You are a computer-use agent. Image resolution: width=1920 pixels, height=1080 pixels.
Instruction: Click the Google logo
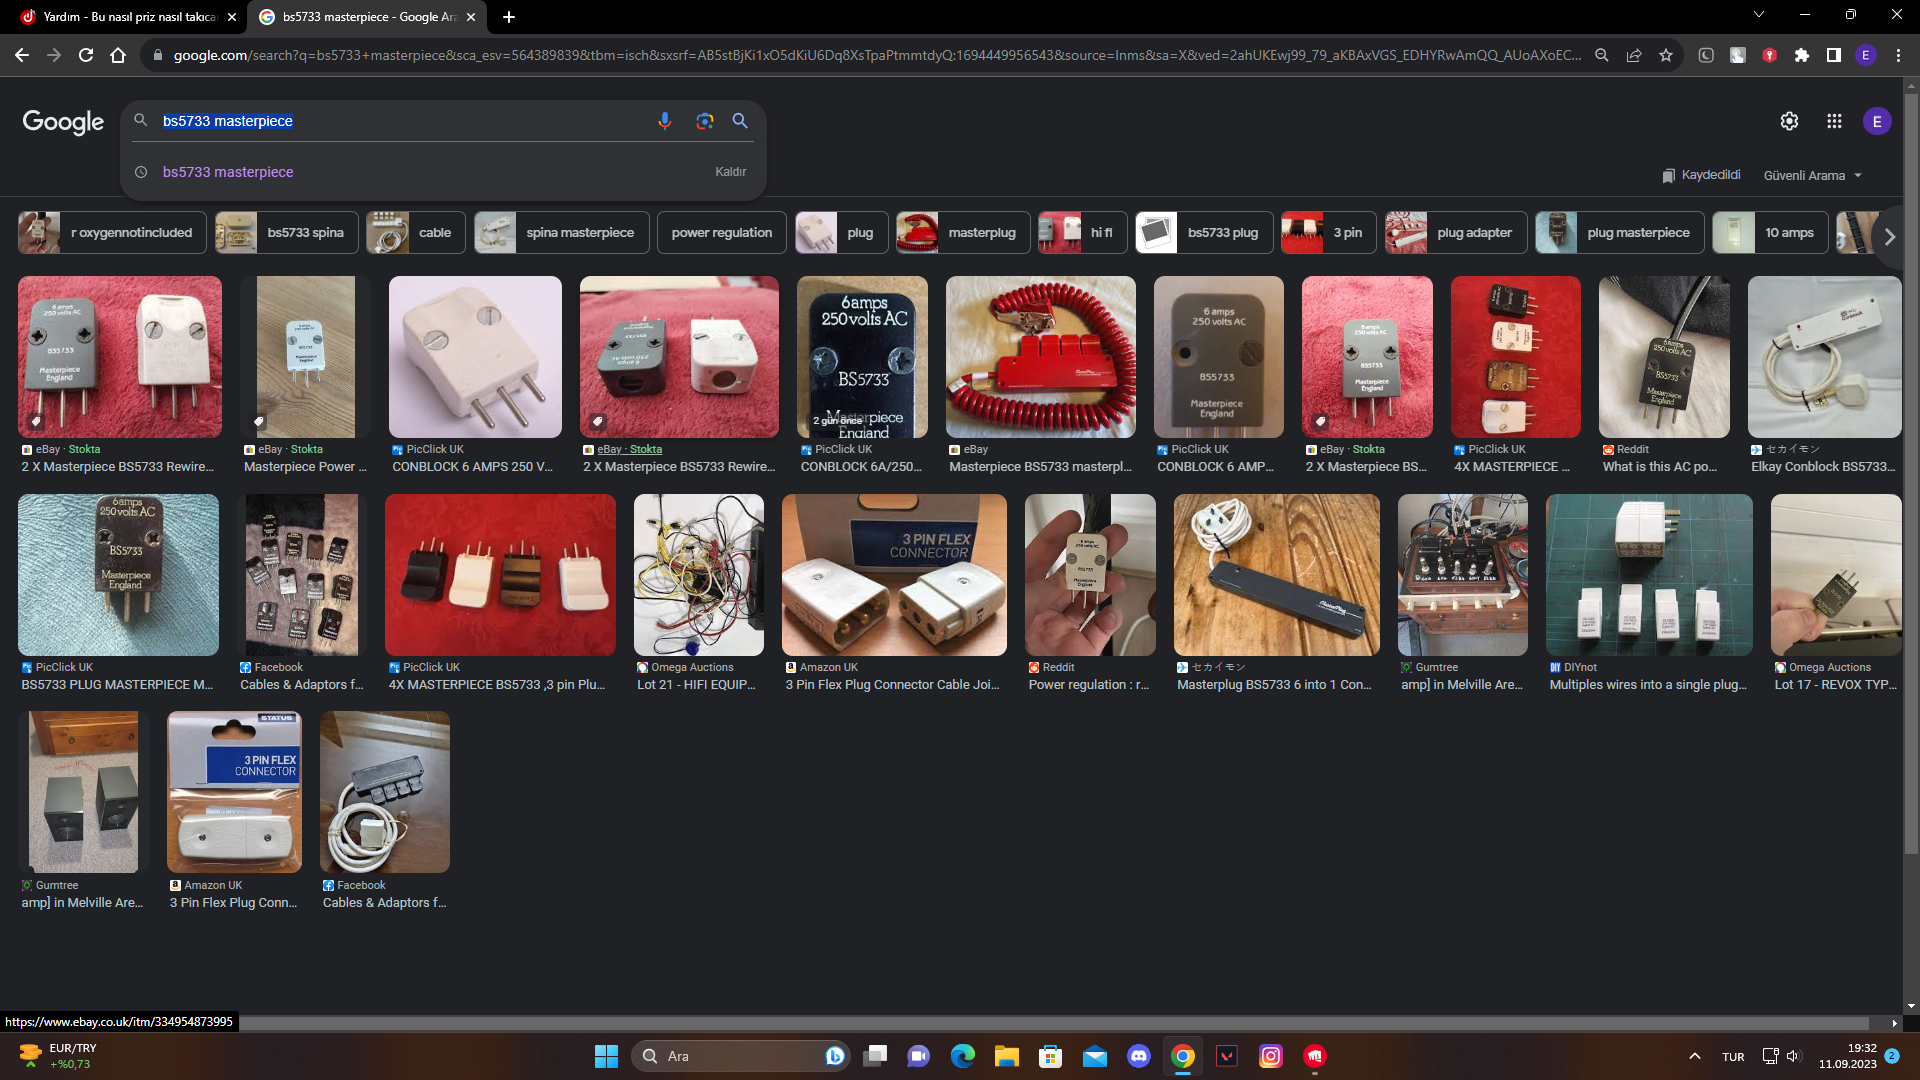pyautogui.click(x=63, y=122)
